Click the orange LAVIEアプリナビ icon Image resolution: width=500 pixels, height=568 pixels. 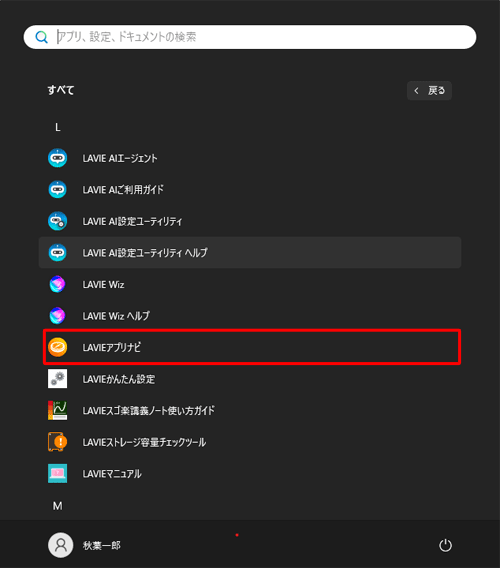point(58,347)
